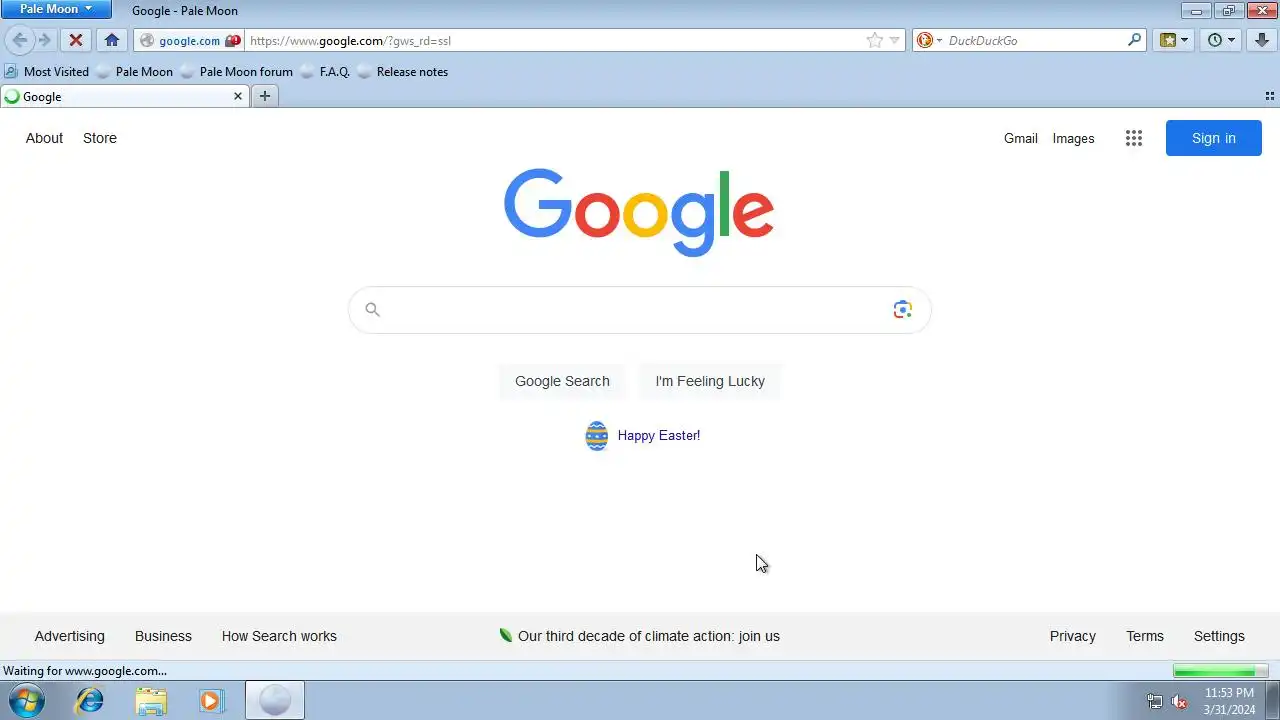
Task: Launch Internet Explorer from taskbar
Action: click(90, 700)
